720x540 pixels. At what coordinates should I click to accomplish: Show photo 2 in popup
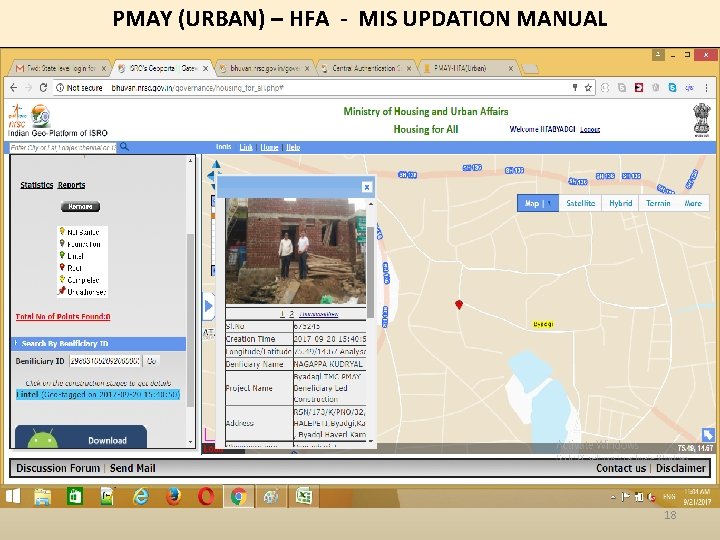[292, 314]
